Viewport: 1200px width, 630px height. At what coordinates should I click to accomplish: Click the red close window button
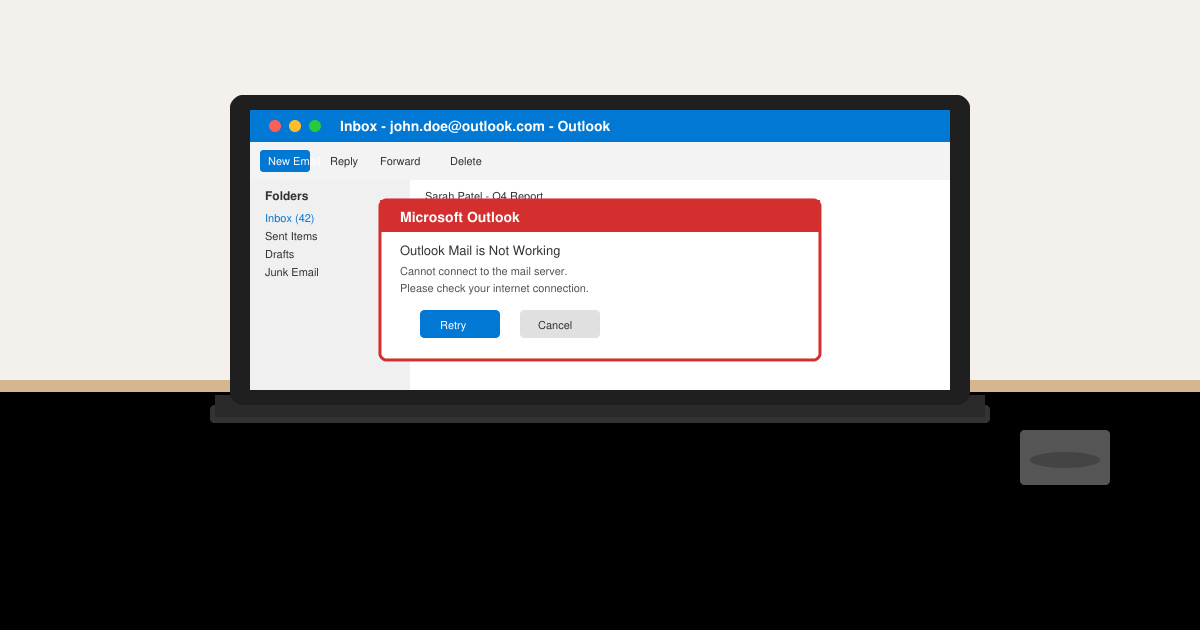275,126
